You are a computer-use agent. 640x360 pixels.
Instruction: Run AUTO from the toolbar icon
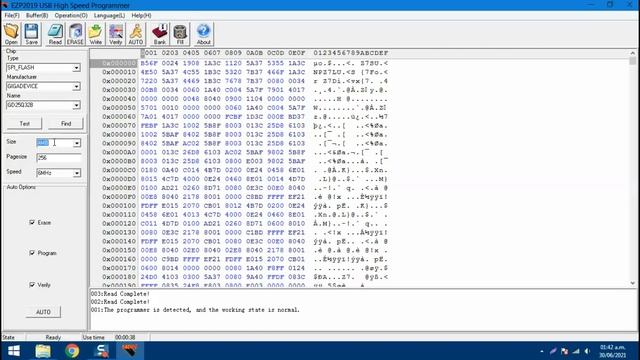(x=136, y=34)
